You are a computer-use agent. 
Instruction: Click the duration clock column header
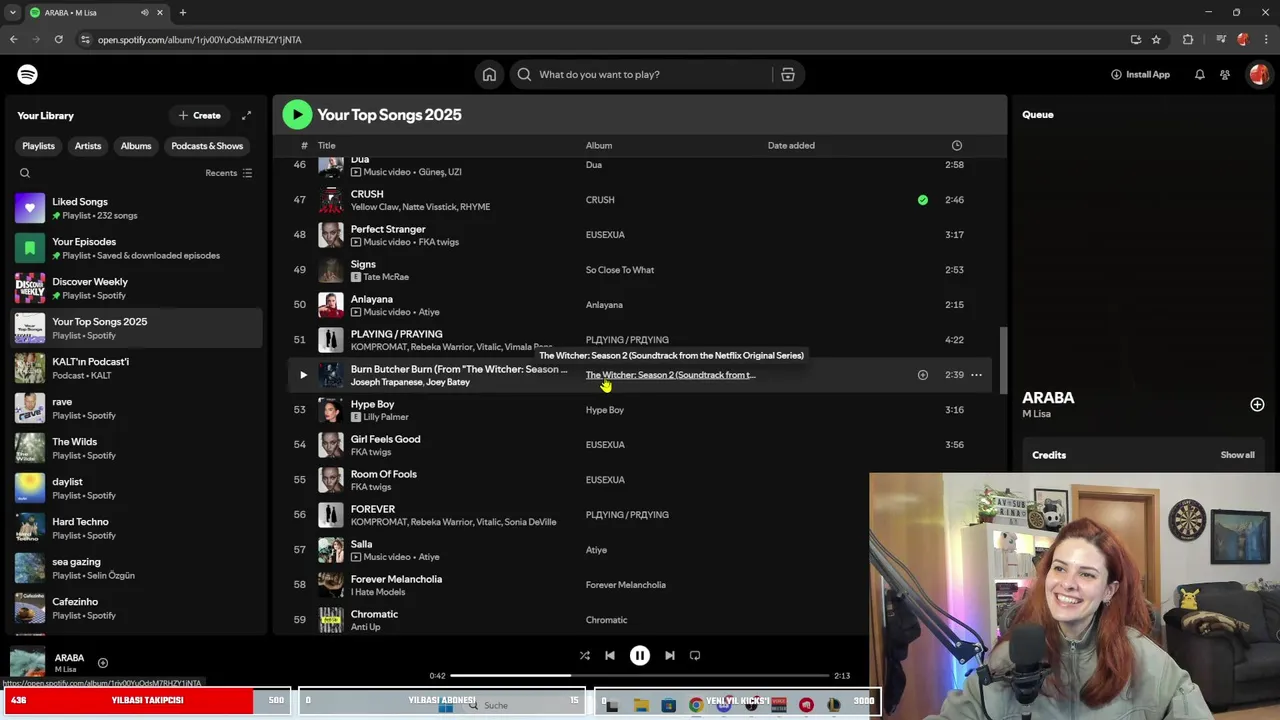[x=957, y=145]
